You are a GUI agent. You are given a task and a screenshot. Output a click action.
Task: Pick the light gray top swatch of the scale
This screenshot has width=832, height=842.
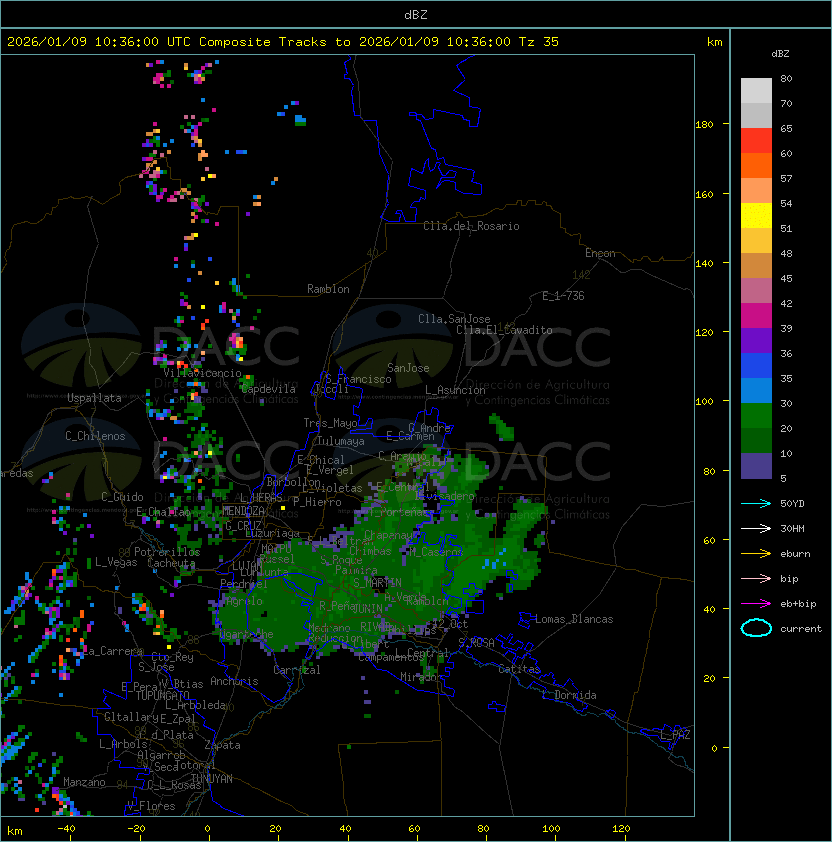(x=756, y=91)
